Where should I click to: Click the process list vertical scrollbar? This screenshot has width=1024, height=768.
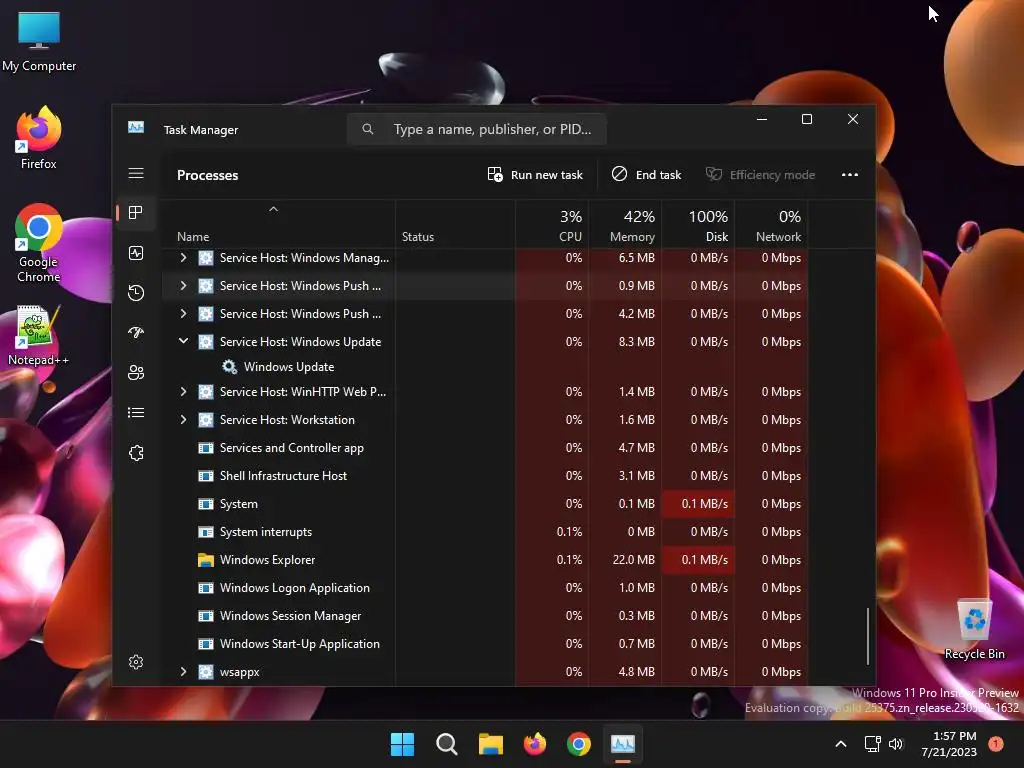pyautogui.click(x=868, y=636)
